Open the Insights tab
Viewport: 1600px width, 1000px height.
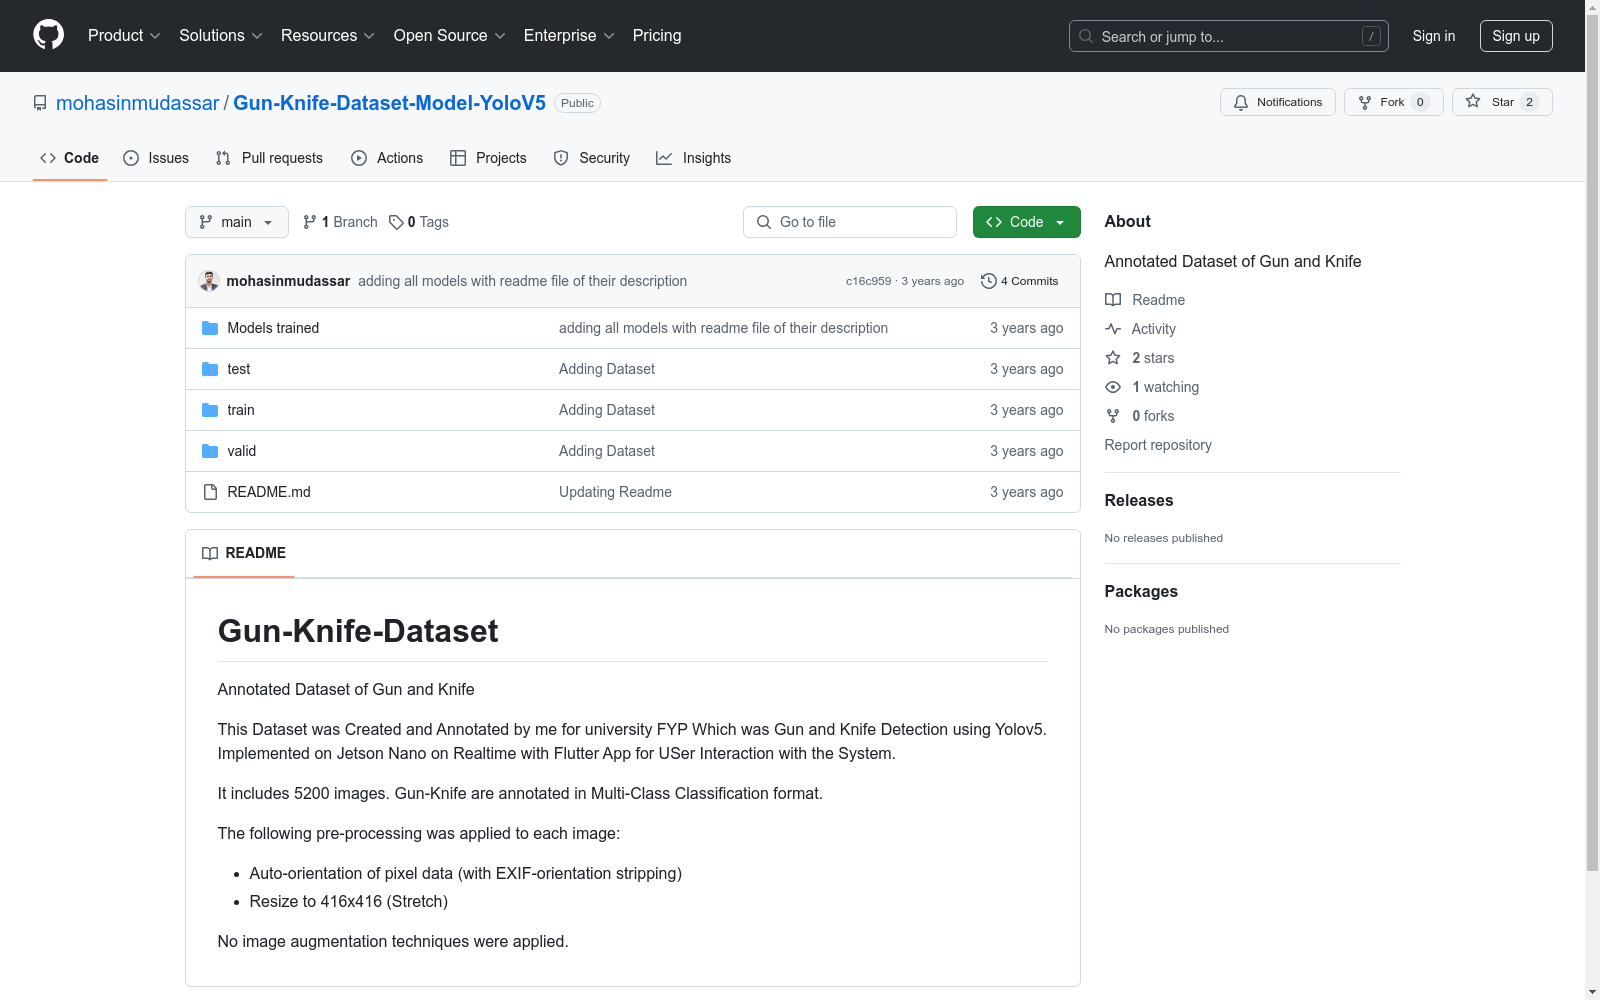tap(693, 158)
